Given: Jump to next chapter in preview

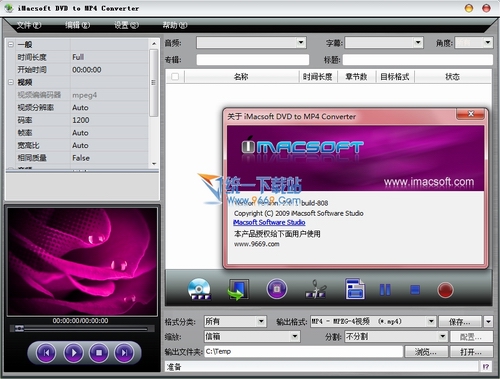Looking at the screenshot, I should coord(124,352).
